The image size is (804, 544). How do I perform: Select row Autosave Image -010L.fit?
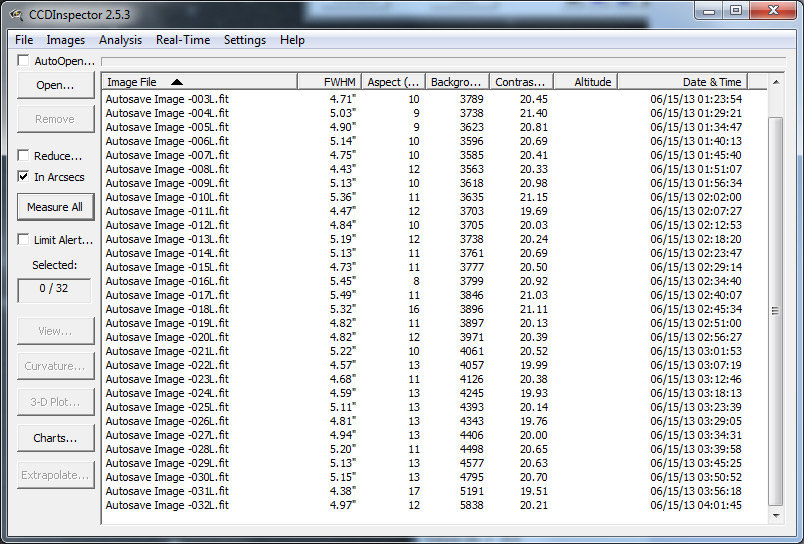[x=434, y=197]
